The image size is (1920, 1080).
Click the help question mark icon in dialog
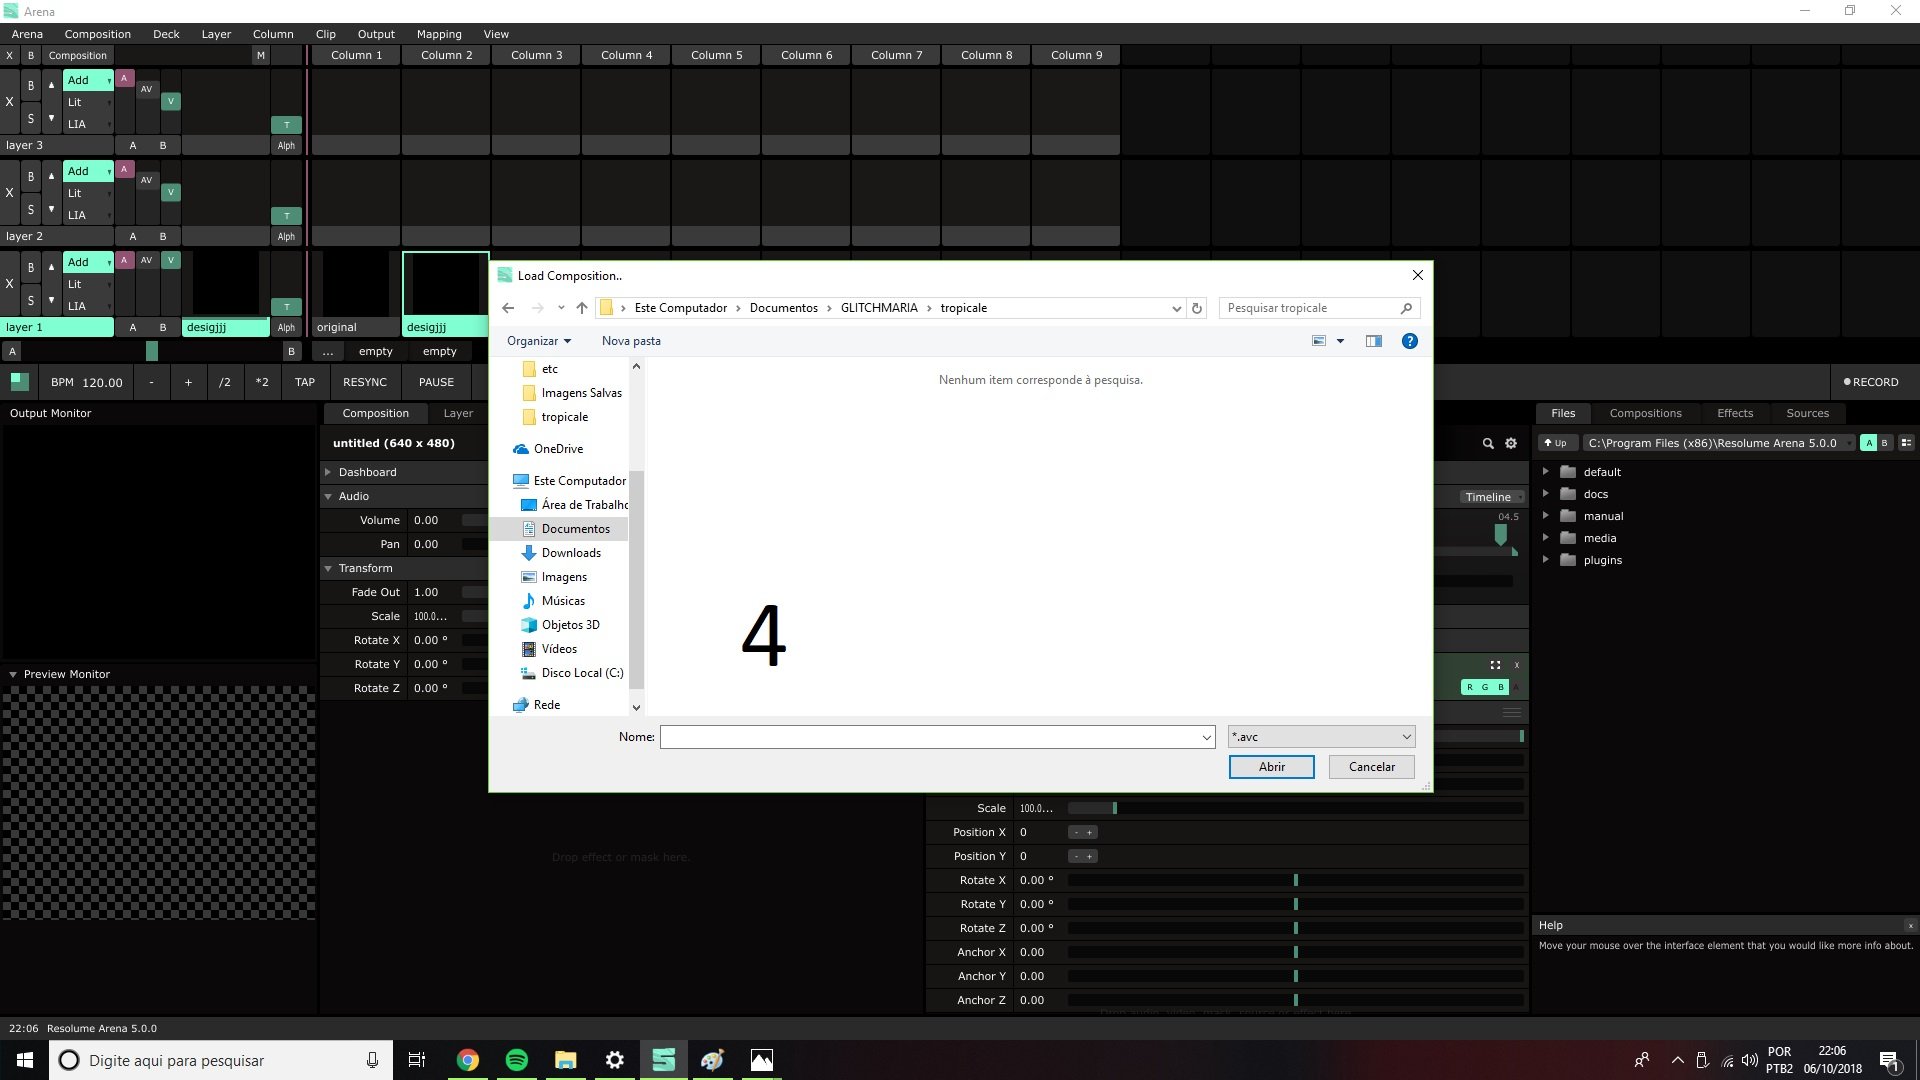point(1409,341)
